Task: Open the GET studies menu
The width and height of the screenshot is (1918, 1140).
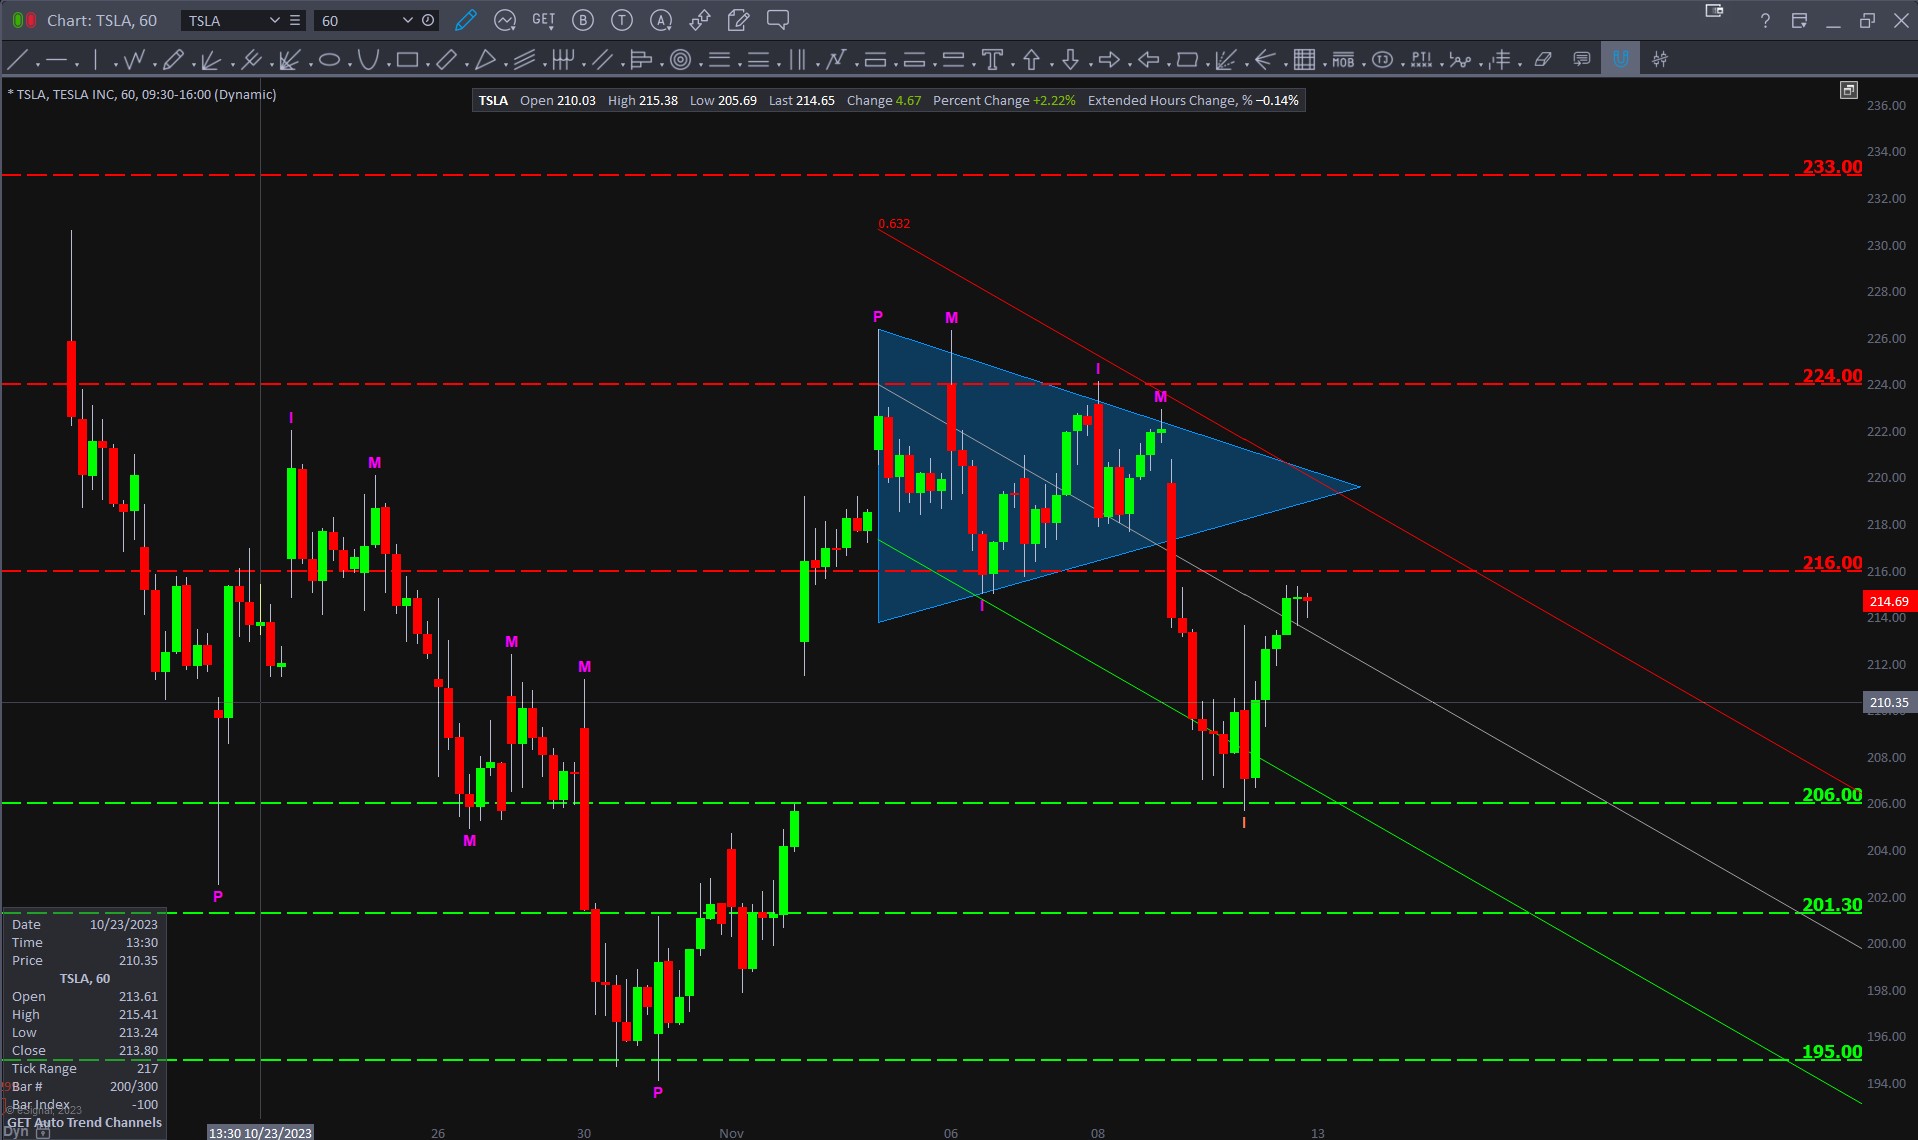Action: tap(543, 20)
